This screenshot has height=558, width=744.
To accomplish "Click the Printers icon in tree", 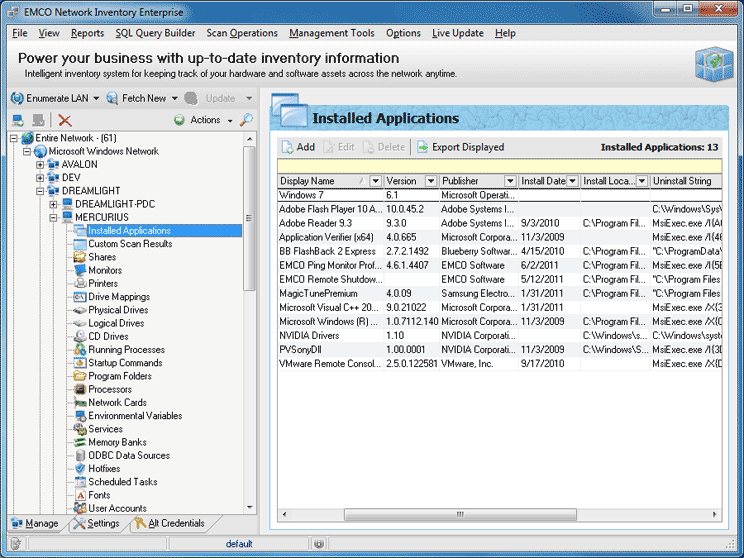I will (79, 283).
